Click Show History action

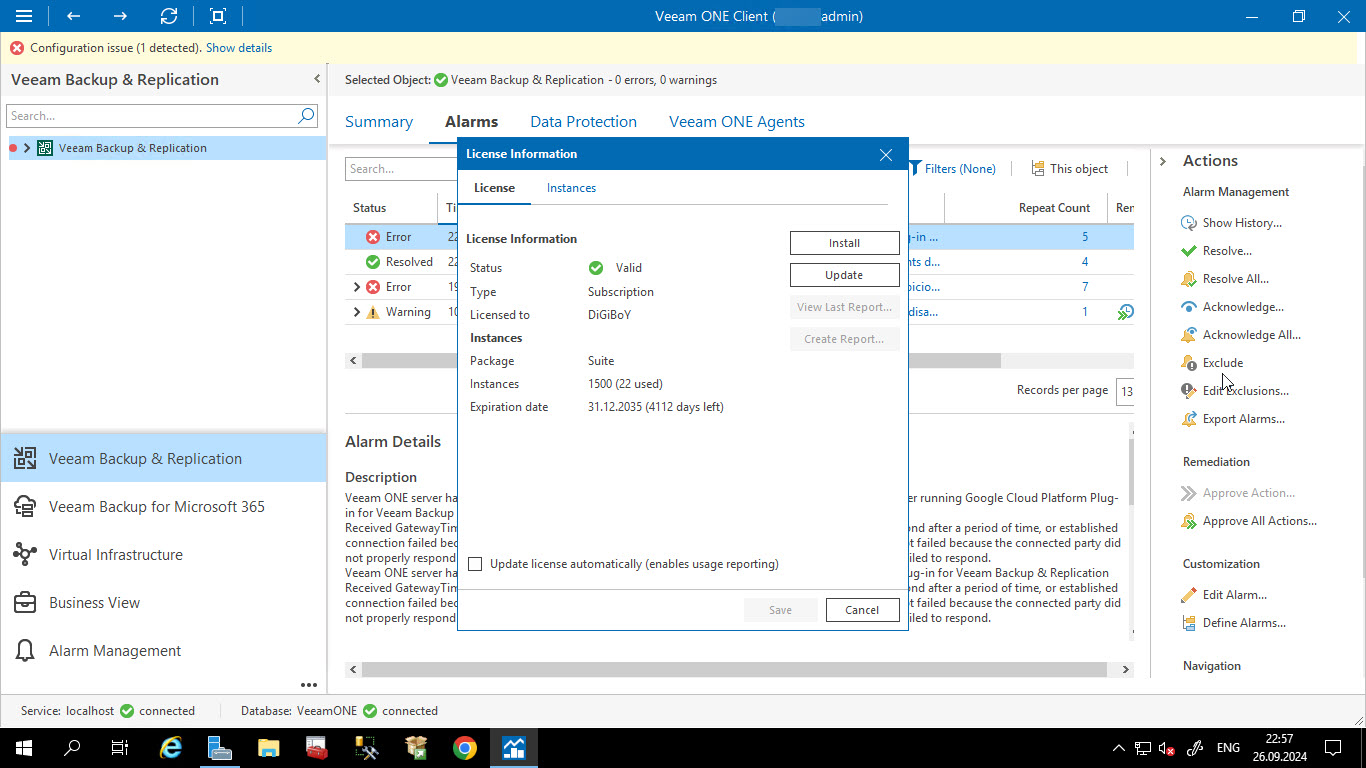1242,223
